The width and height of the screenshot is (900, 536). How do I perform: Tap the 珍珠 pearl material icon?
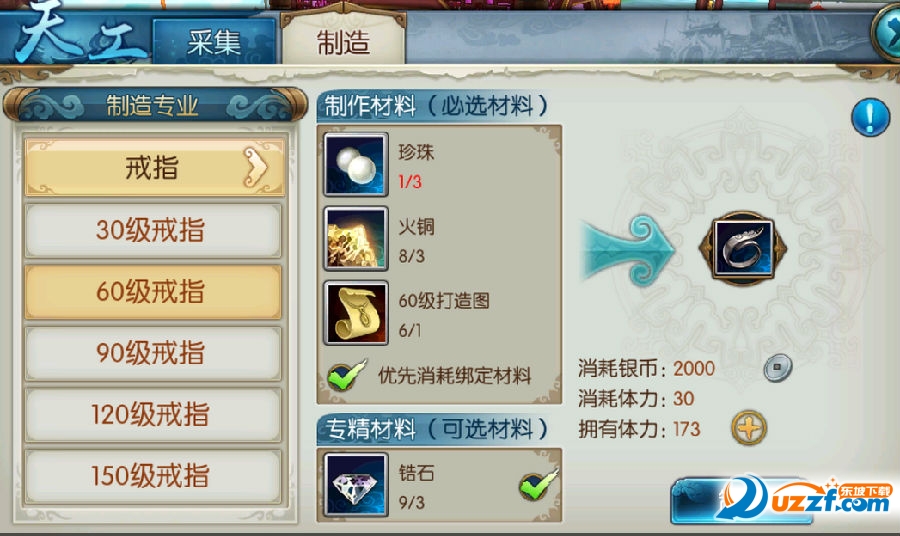pyautogui.click(x=355, y=164)
